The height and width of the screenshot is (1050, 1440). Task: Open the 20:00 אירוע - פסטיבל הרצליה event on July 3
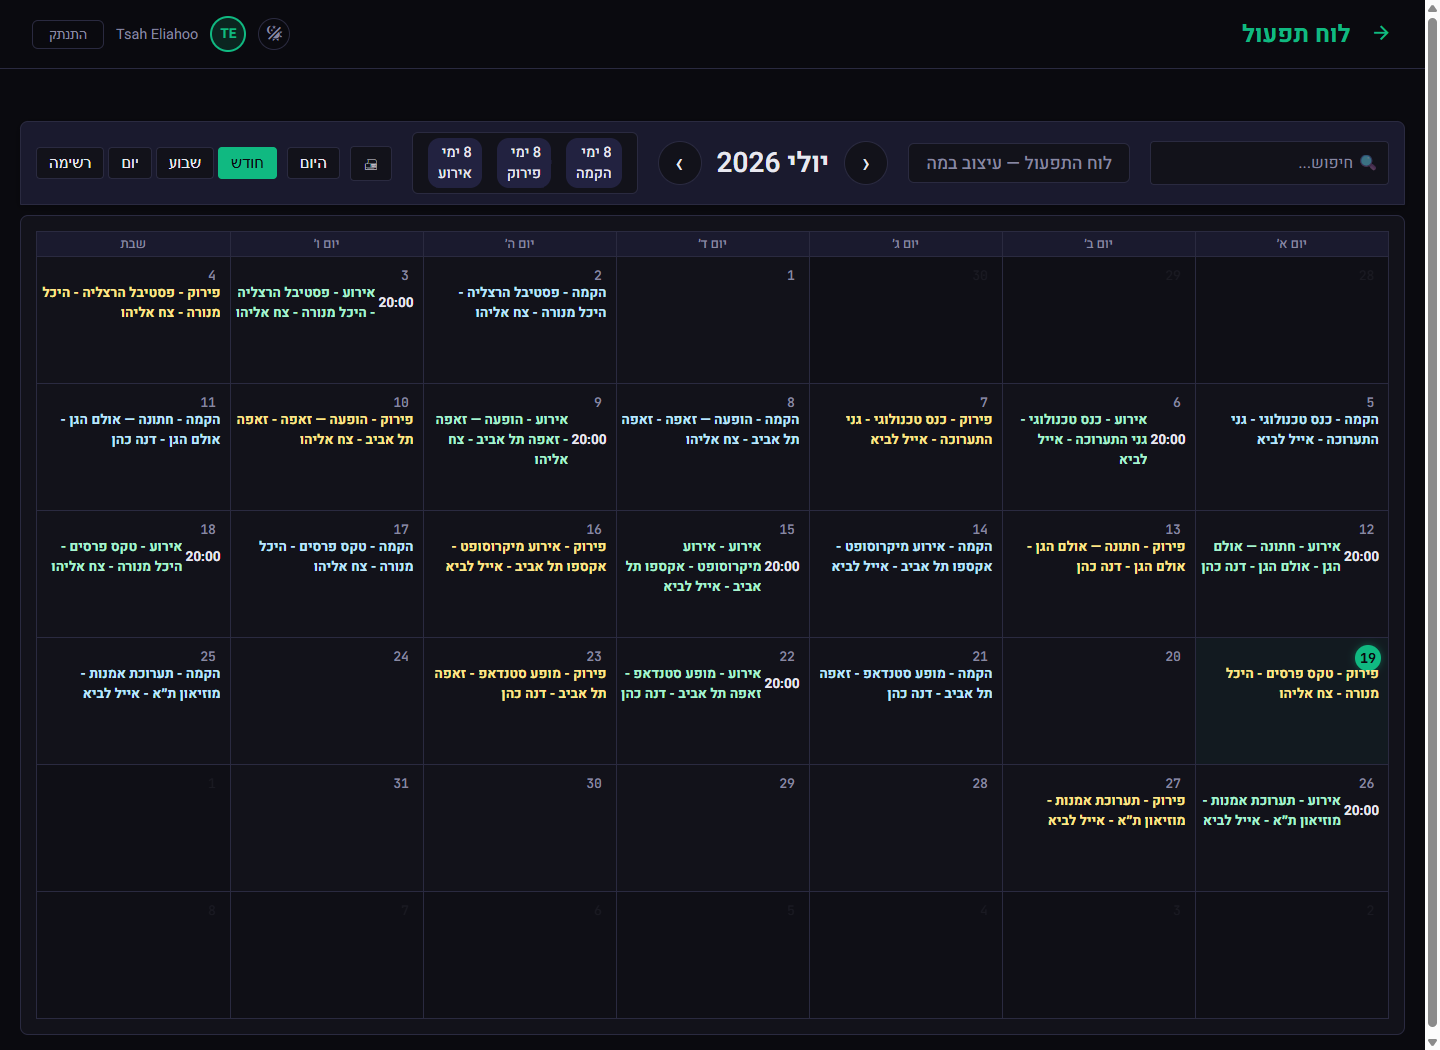(325, 302)
